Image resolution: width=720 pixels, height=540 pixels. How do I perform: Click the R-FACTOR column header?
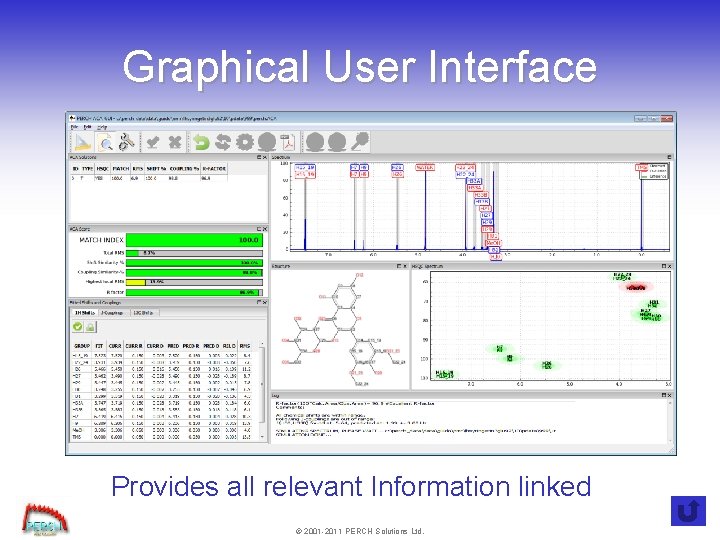[x=214, y=169]
